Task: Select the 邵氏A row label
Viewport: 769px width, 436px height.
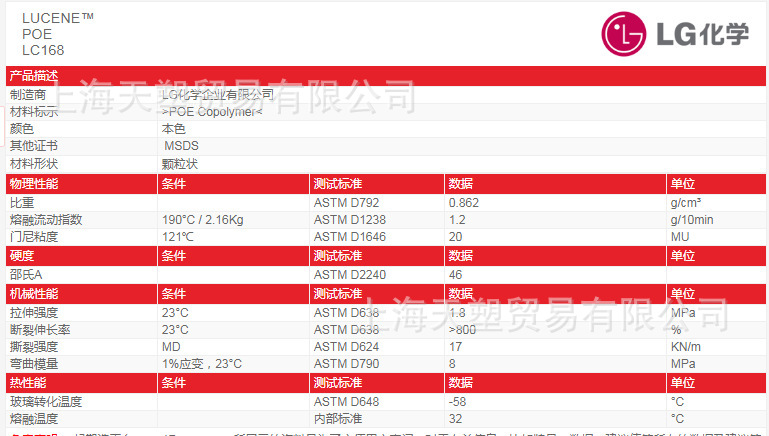Action: (26, 275)
